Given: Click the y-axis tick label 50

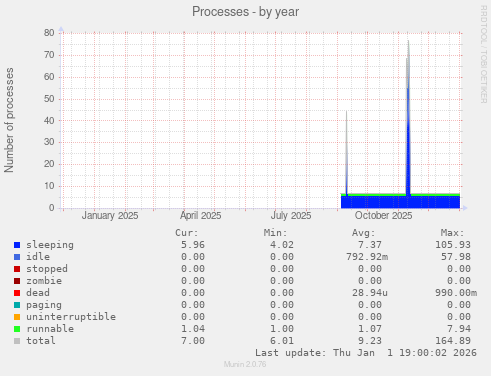Looking at the screenshot, I should [49, 99].
